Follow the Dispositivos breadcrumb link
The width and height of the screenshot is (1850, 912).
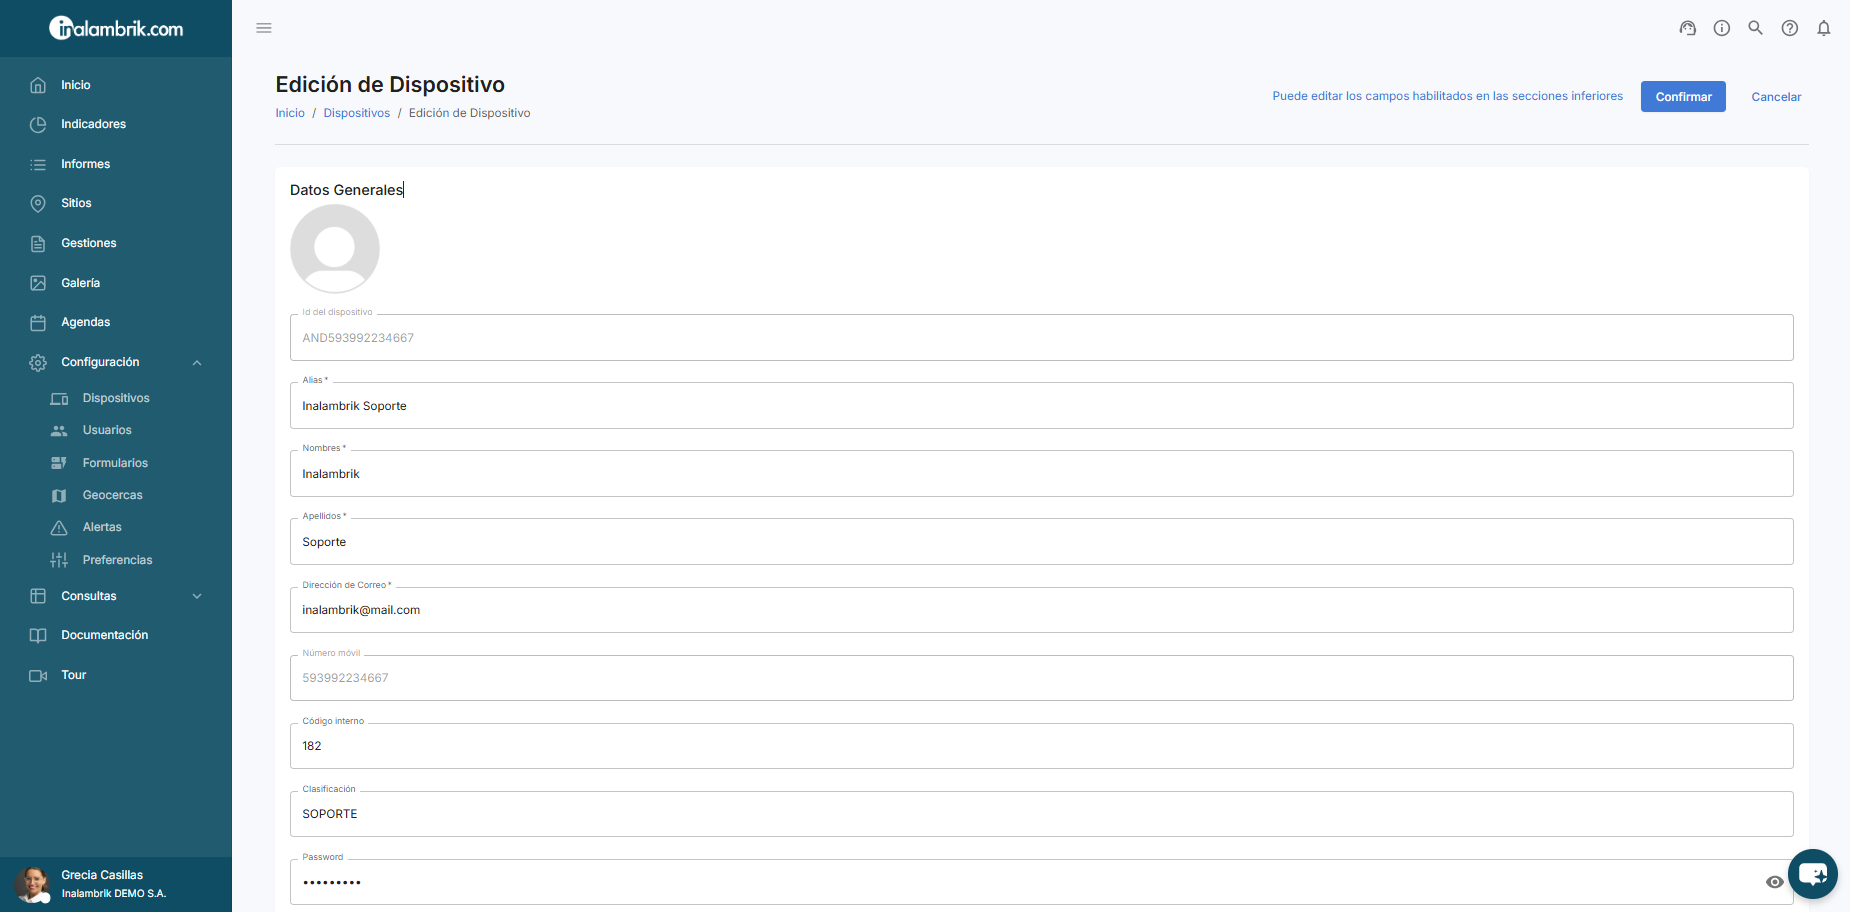[356, 113]
